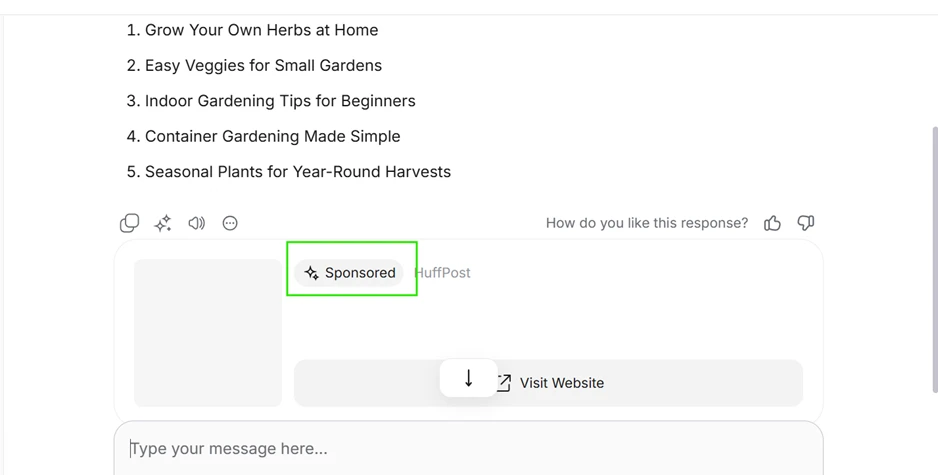Open the HuffPost sponsor link
The image size is (938, 475).
coord(443,273)
